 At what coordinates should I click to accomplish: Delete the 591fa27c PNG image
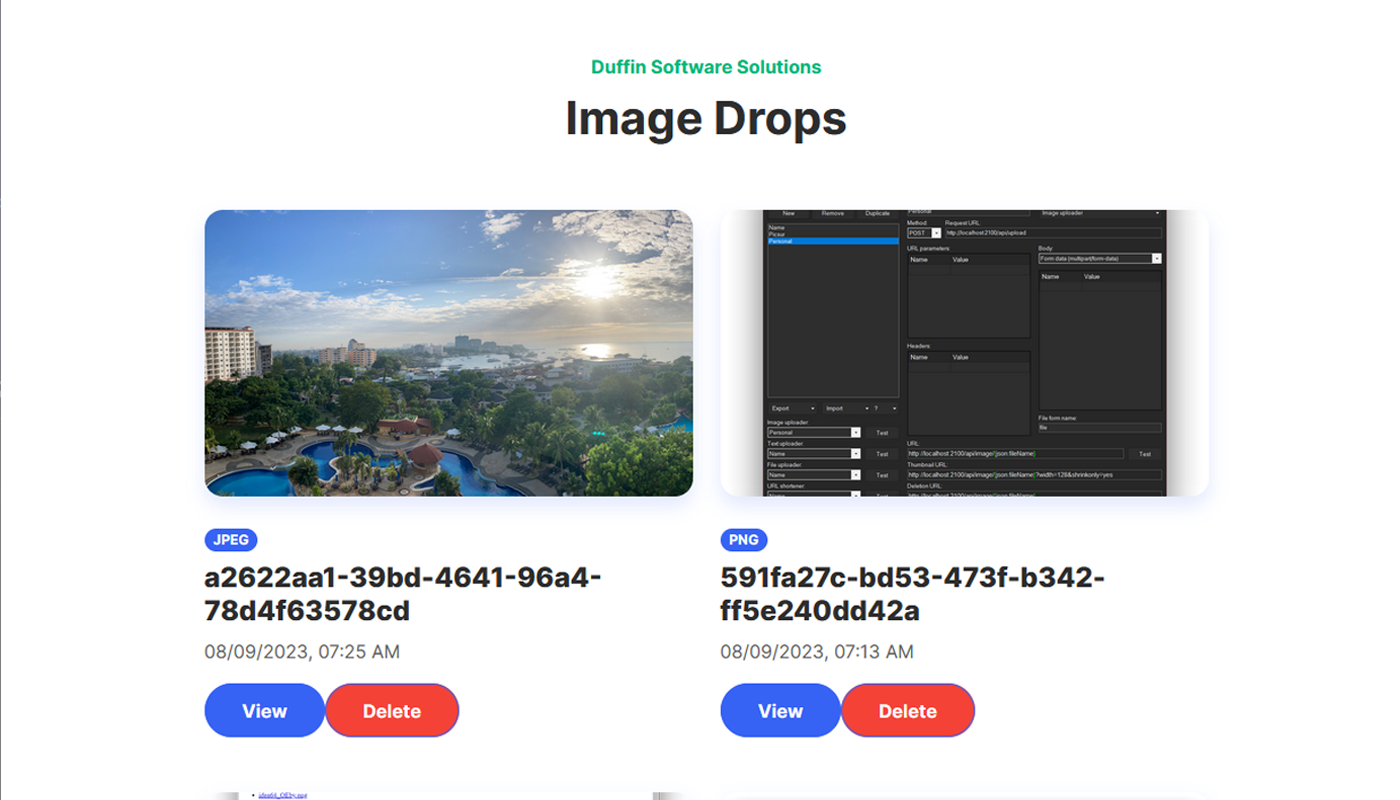tap(908, 711)
